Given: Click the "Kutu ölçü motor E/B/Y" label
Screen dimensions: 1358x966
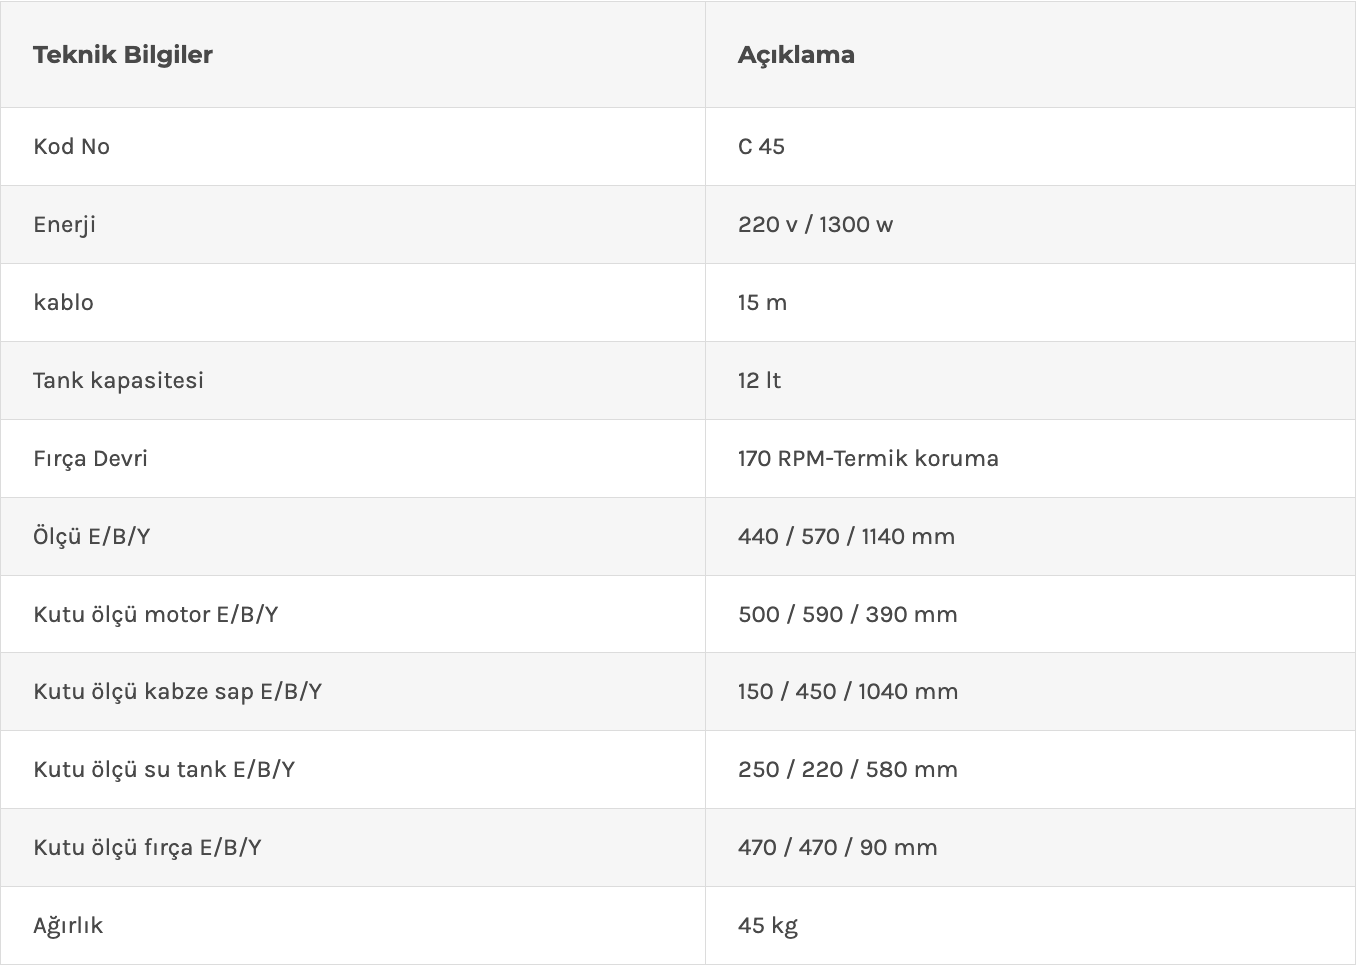Looking at the screenshot, I should [156, 615].
